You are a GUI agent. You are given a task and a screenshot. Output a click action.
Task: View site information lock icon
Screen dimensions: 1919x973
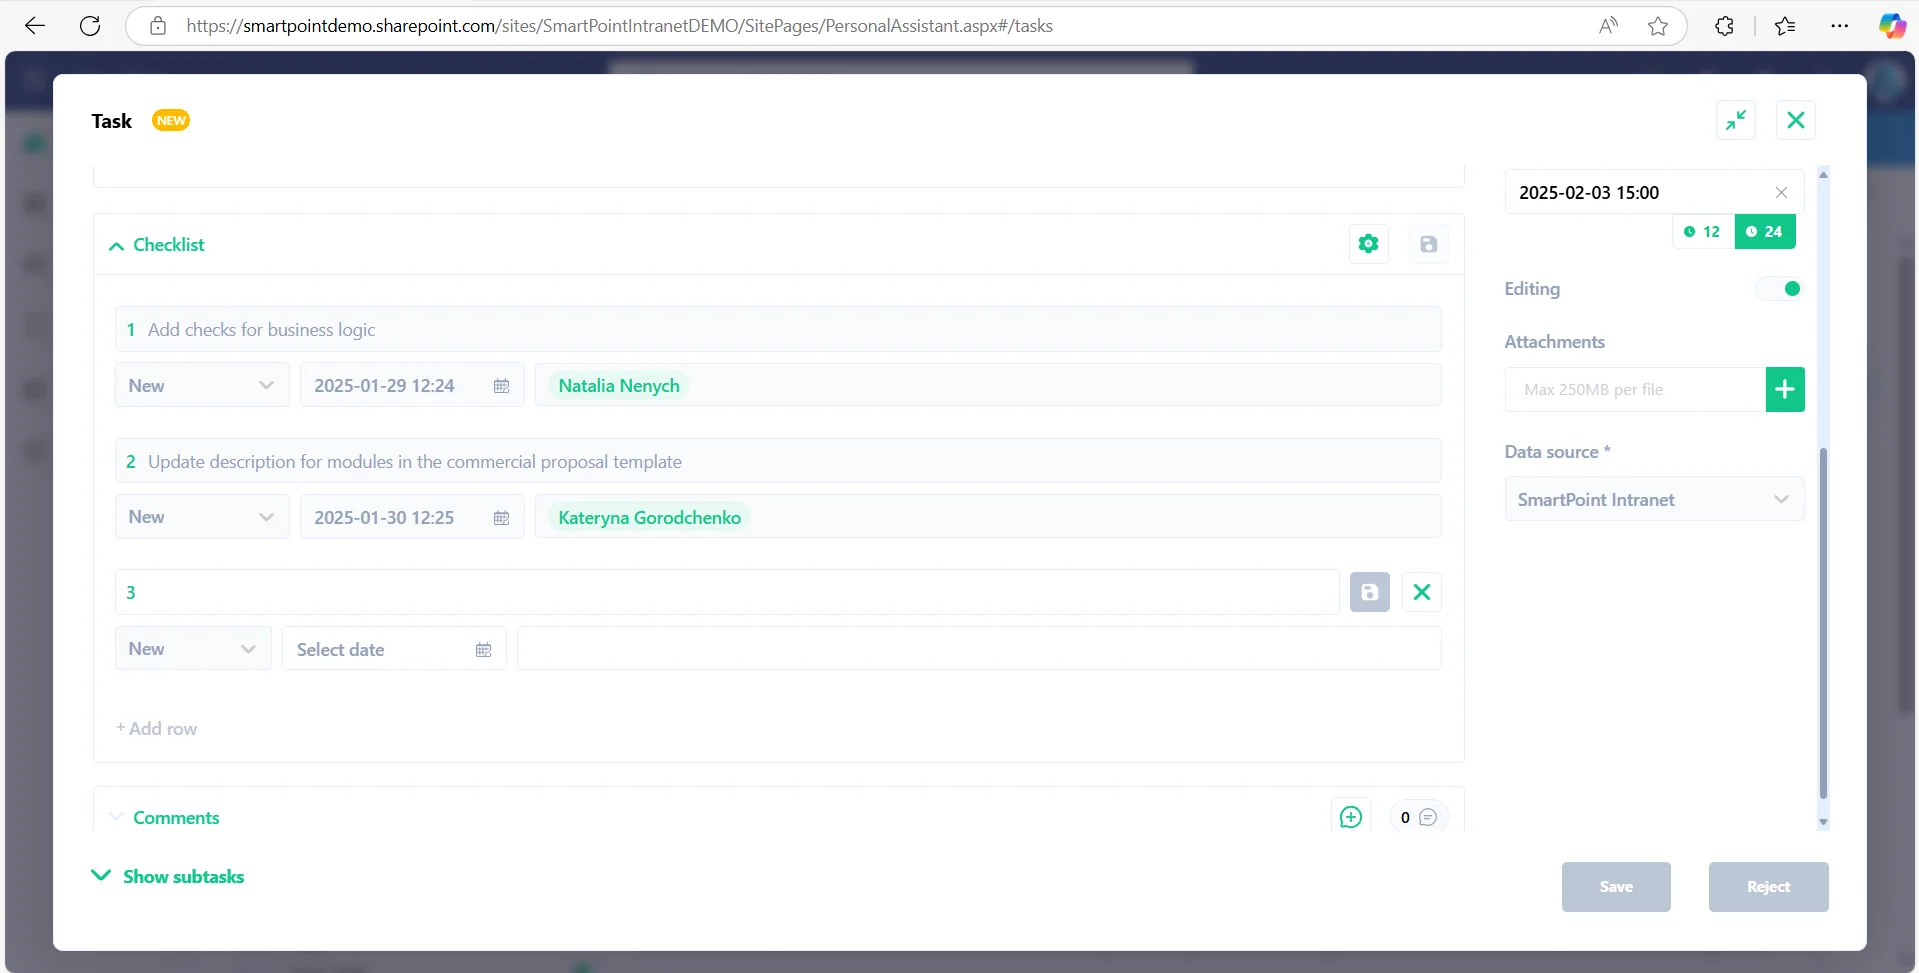tap(158, 26)
